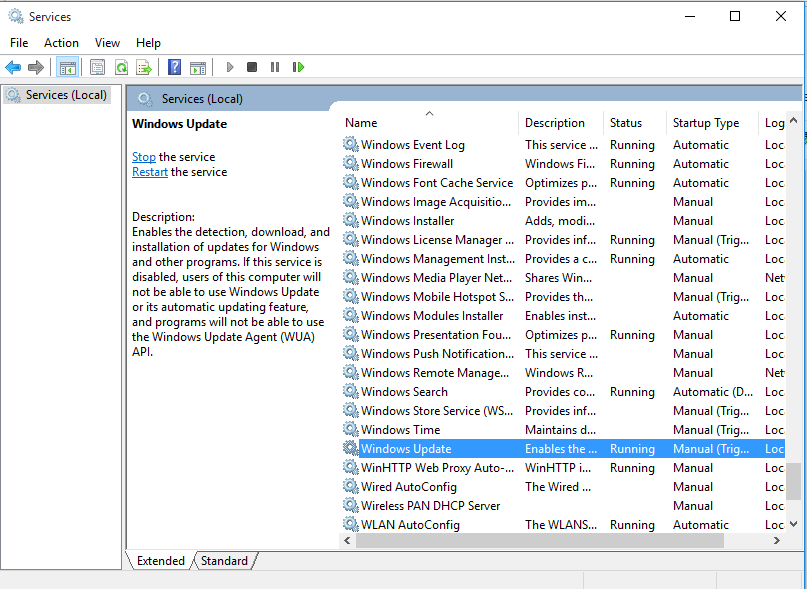
Task: Click the Restart the service link
Action: [x=150, y=171]
